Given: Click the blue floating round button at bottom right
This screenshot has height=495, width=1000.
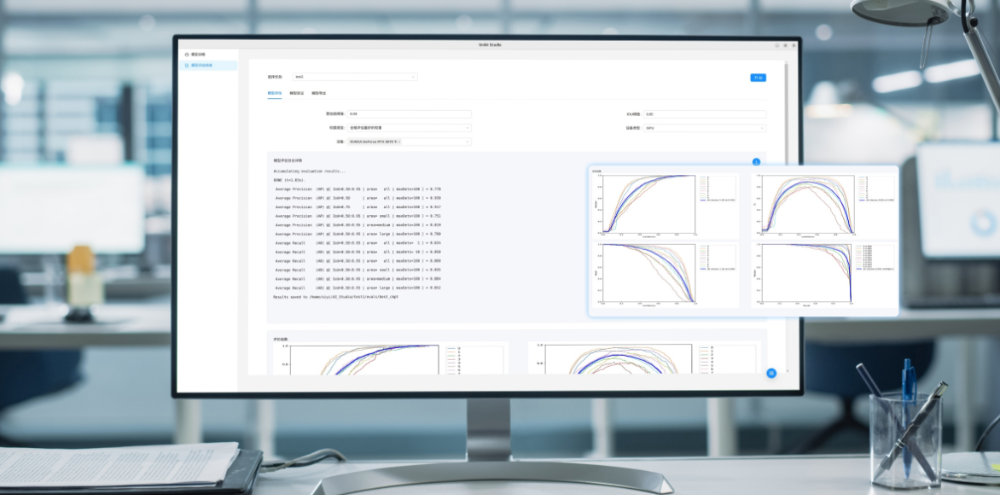Looking at the screenshot, I should click(771, 373).
